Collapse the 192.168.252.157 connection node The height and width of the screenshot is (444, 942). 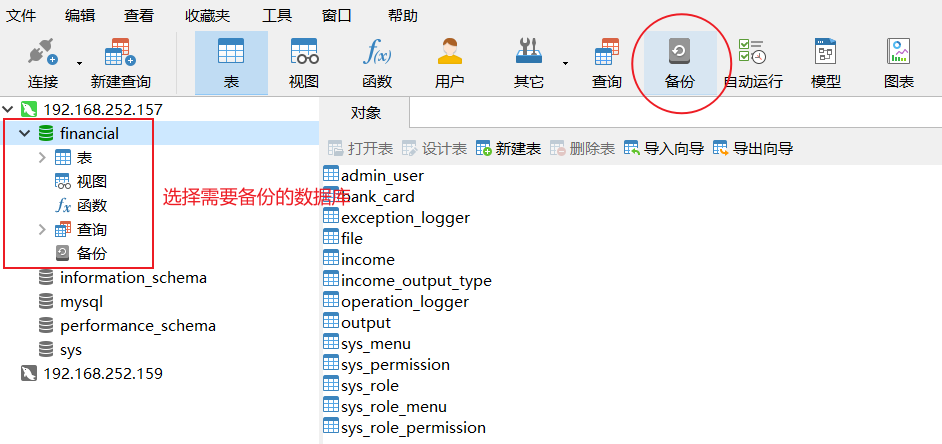8,109
